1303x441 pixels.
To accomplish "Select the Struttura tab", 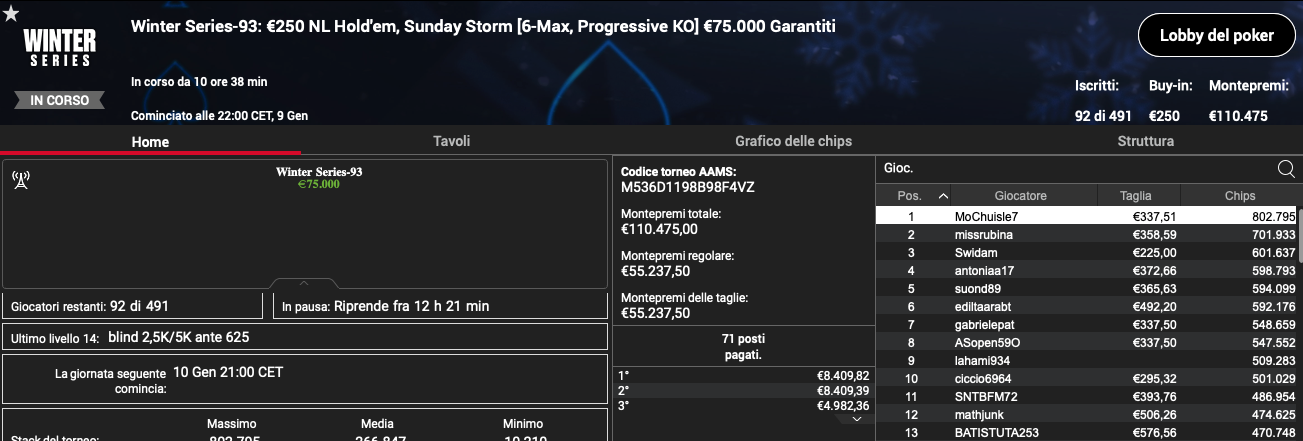I will (1145, 141).
